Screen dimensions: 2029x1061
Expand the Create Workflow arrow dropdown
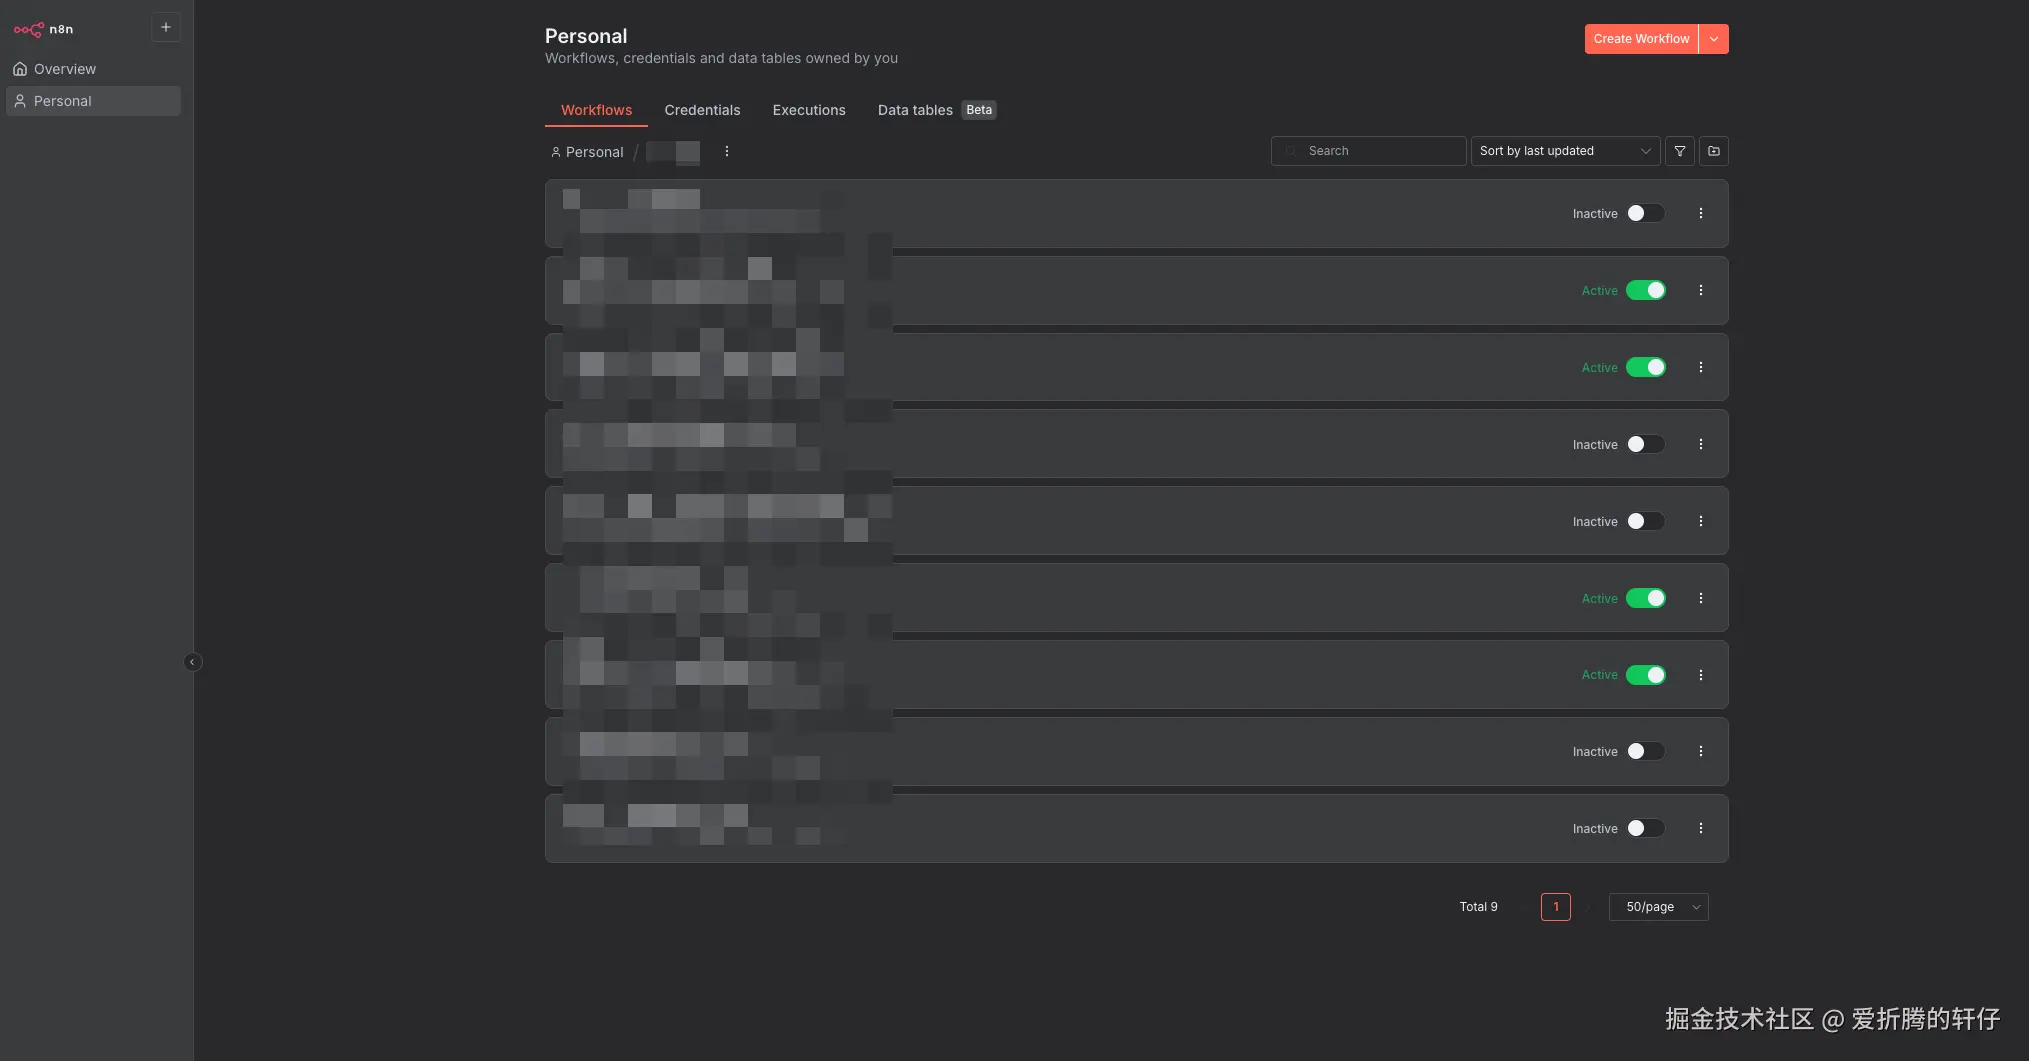(1714, 39)
